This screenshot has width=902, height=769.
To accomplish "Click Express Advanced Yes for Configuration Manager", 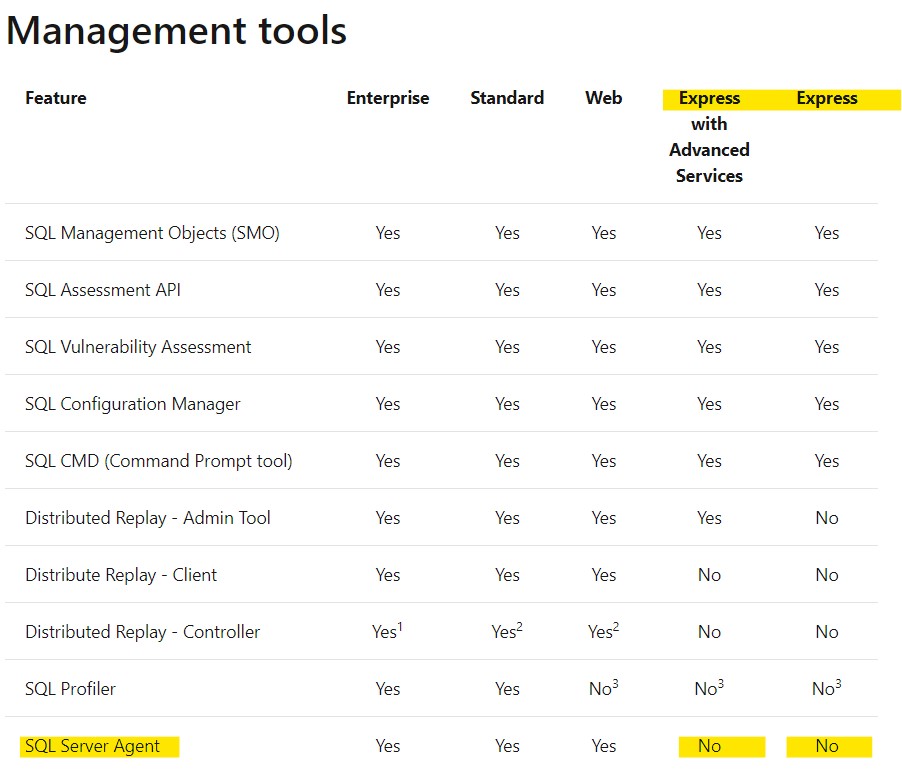I will tap(709, 404).
